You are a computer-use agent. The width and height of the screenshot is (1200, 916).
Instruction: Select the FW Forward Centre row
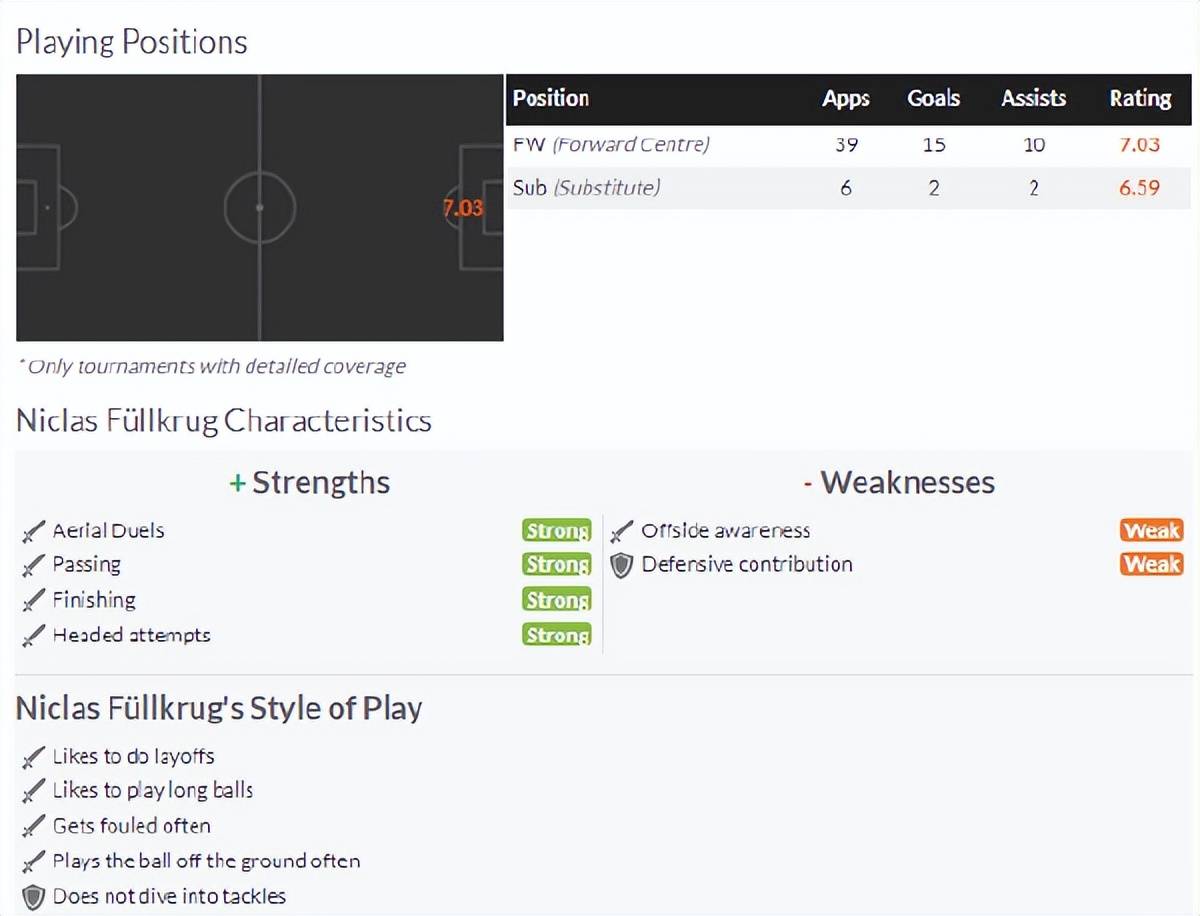pyautogui.click(x=848, y=145)
